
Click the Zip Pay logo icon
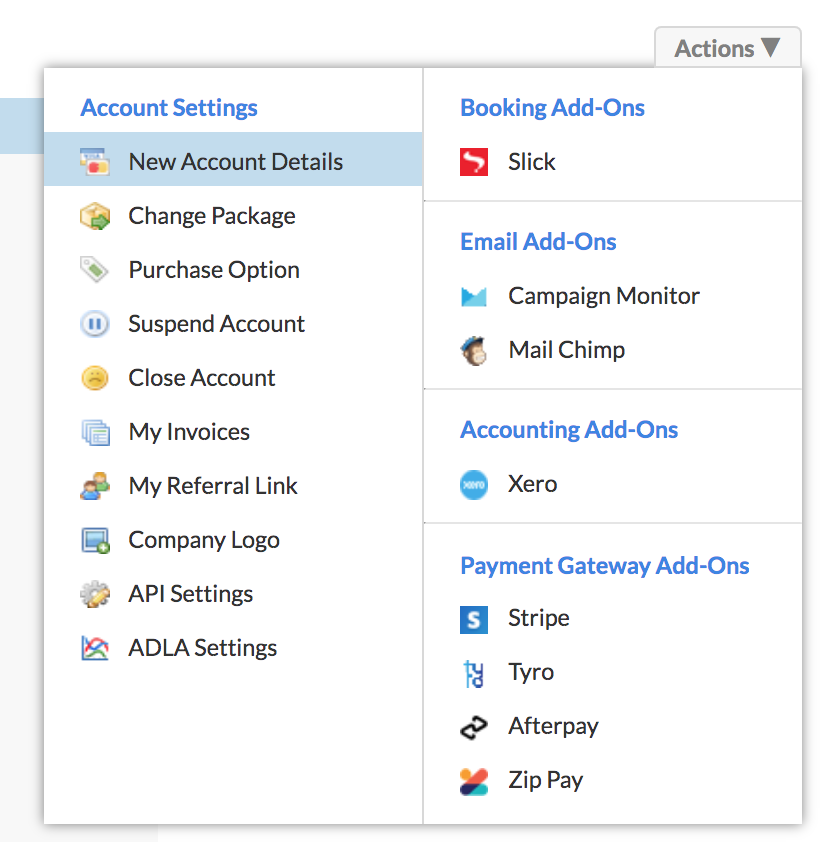(x=474, y=781)
